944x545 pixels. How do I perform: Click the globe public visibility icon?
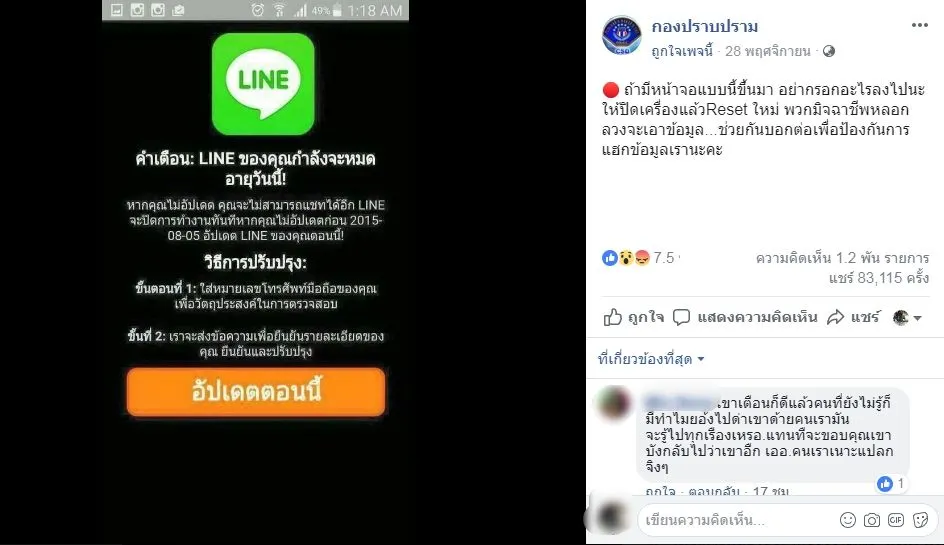(829, 51)
